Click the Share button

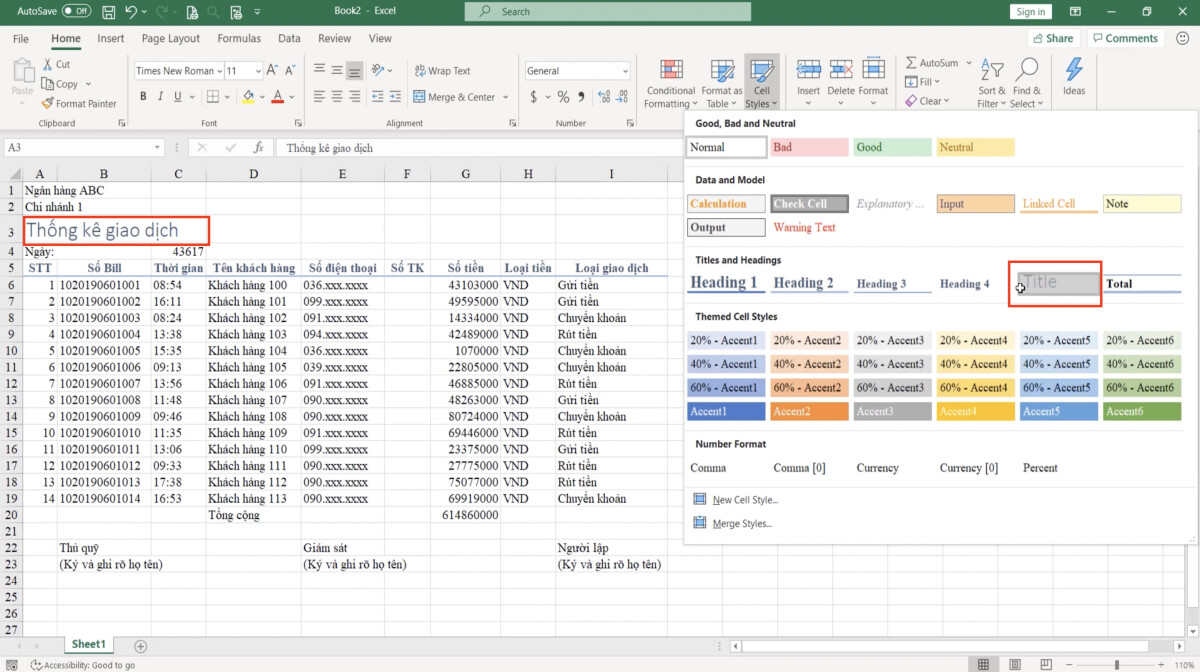coord(1052,38)
